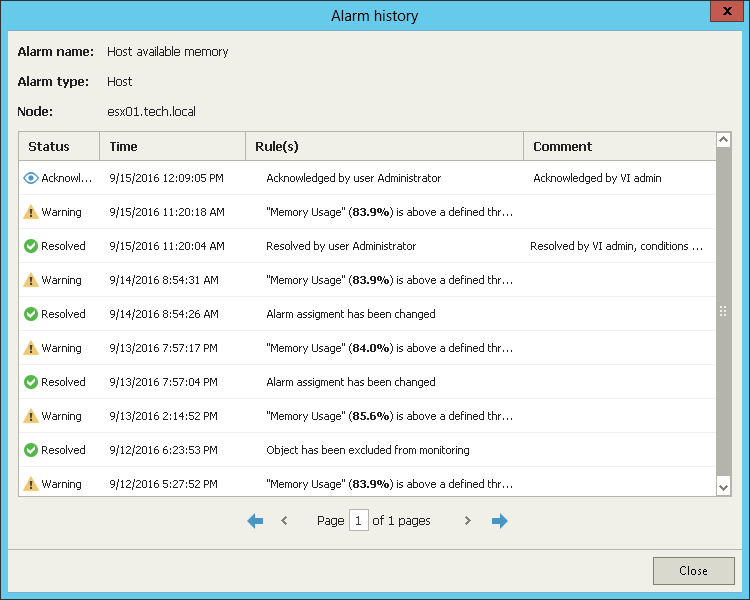Select the Memory Usage (85.6%) rule text
The image size is (750, 600).
389,416
